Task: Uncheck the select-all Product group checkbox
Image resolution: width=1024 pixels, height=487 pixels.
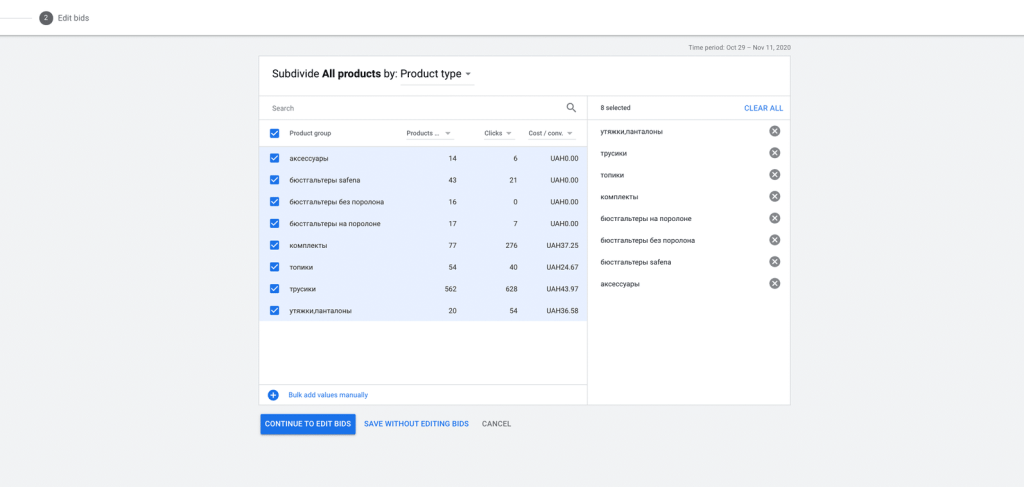Action: pyautogui.click(x=274, y=133)
